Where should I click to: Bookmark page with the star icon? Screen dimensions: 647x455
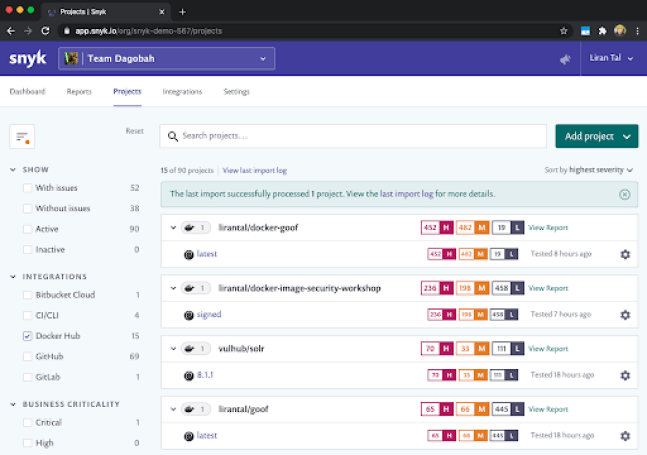(563, 31)
